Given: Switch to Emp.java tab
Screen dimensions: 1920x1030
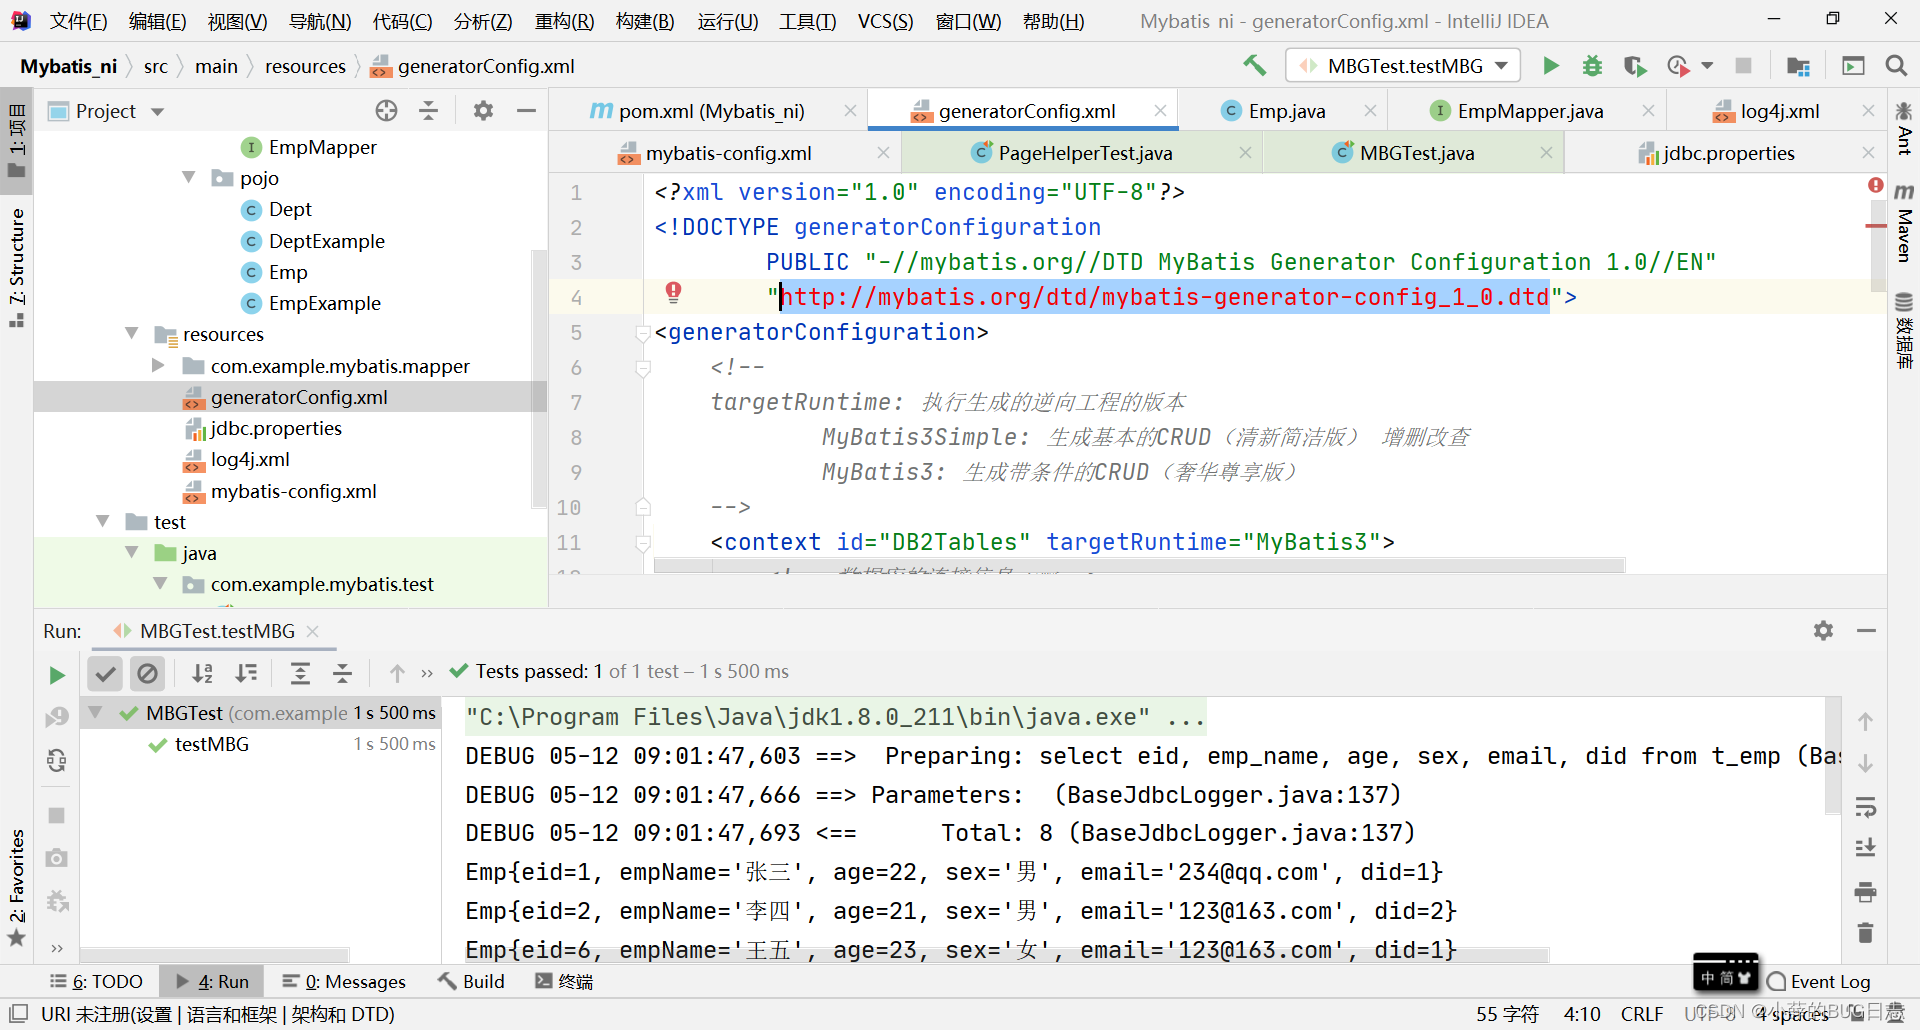Looking at the screenshot, I should 1286,111.
